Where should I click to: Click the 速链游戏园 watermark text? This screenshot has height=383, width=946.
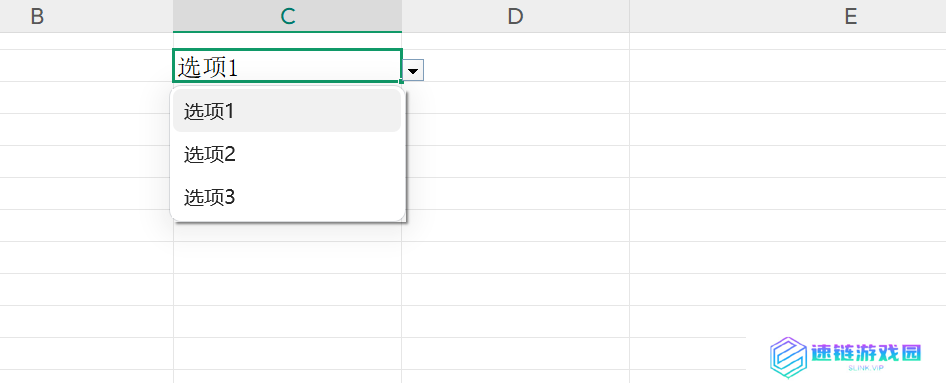coord(866,353)
